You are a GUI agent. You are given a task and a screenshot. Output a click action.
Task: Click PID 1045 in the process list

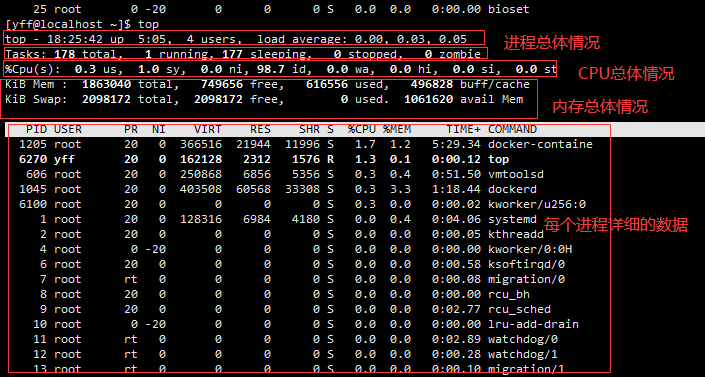[x=33, y=189]
